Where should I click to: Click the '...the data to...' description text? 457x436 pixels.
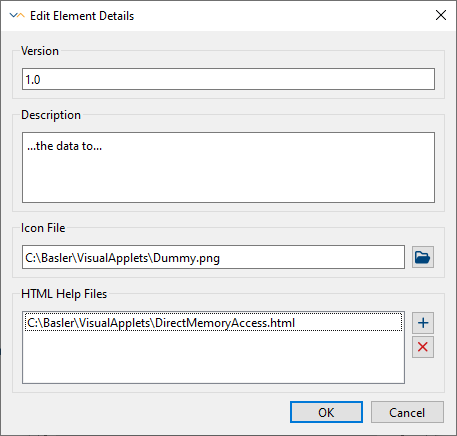65,146
